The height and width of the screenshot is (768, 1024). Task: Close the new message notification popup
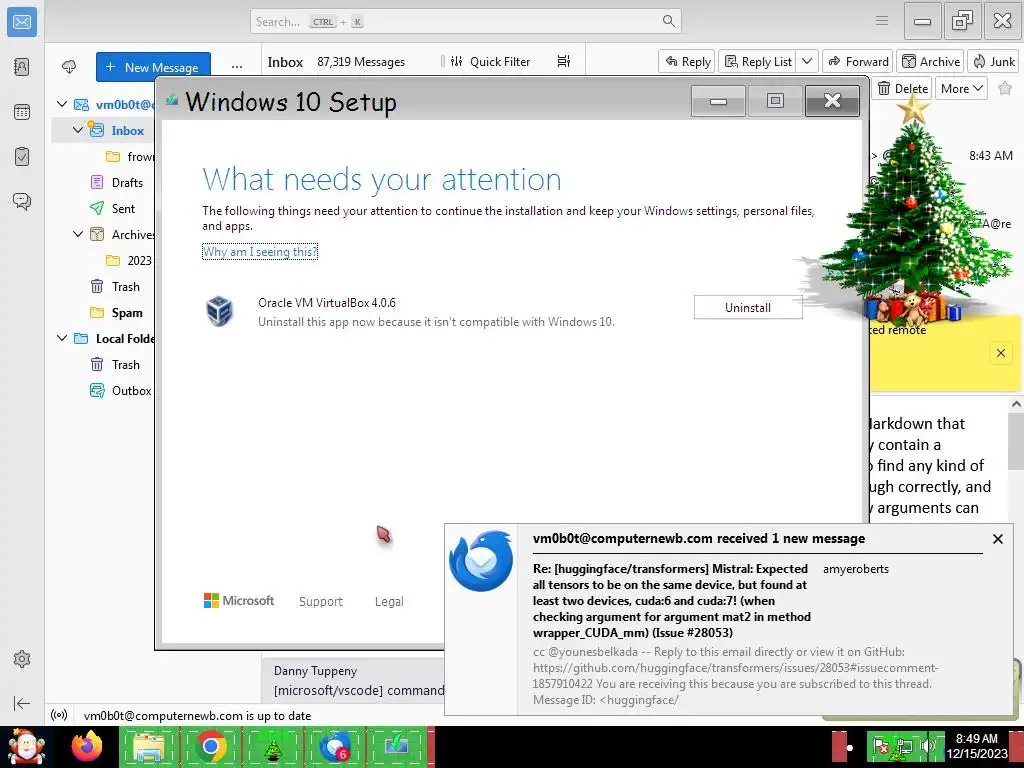(x=997, y=539)
